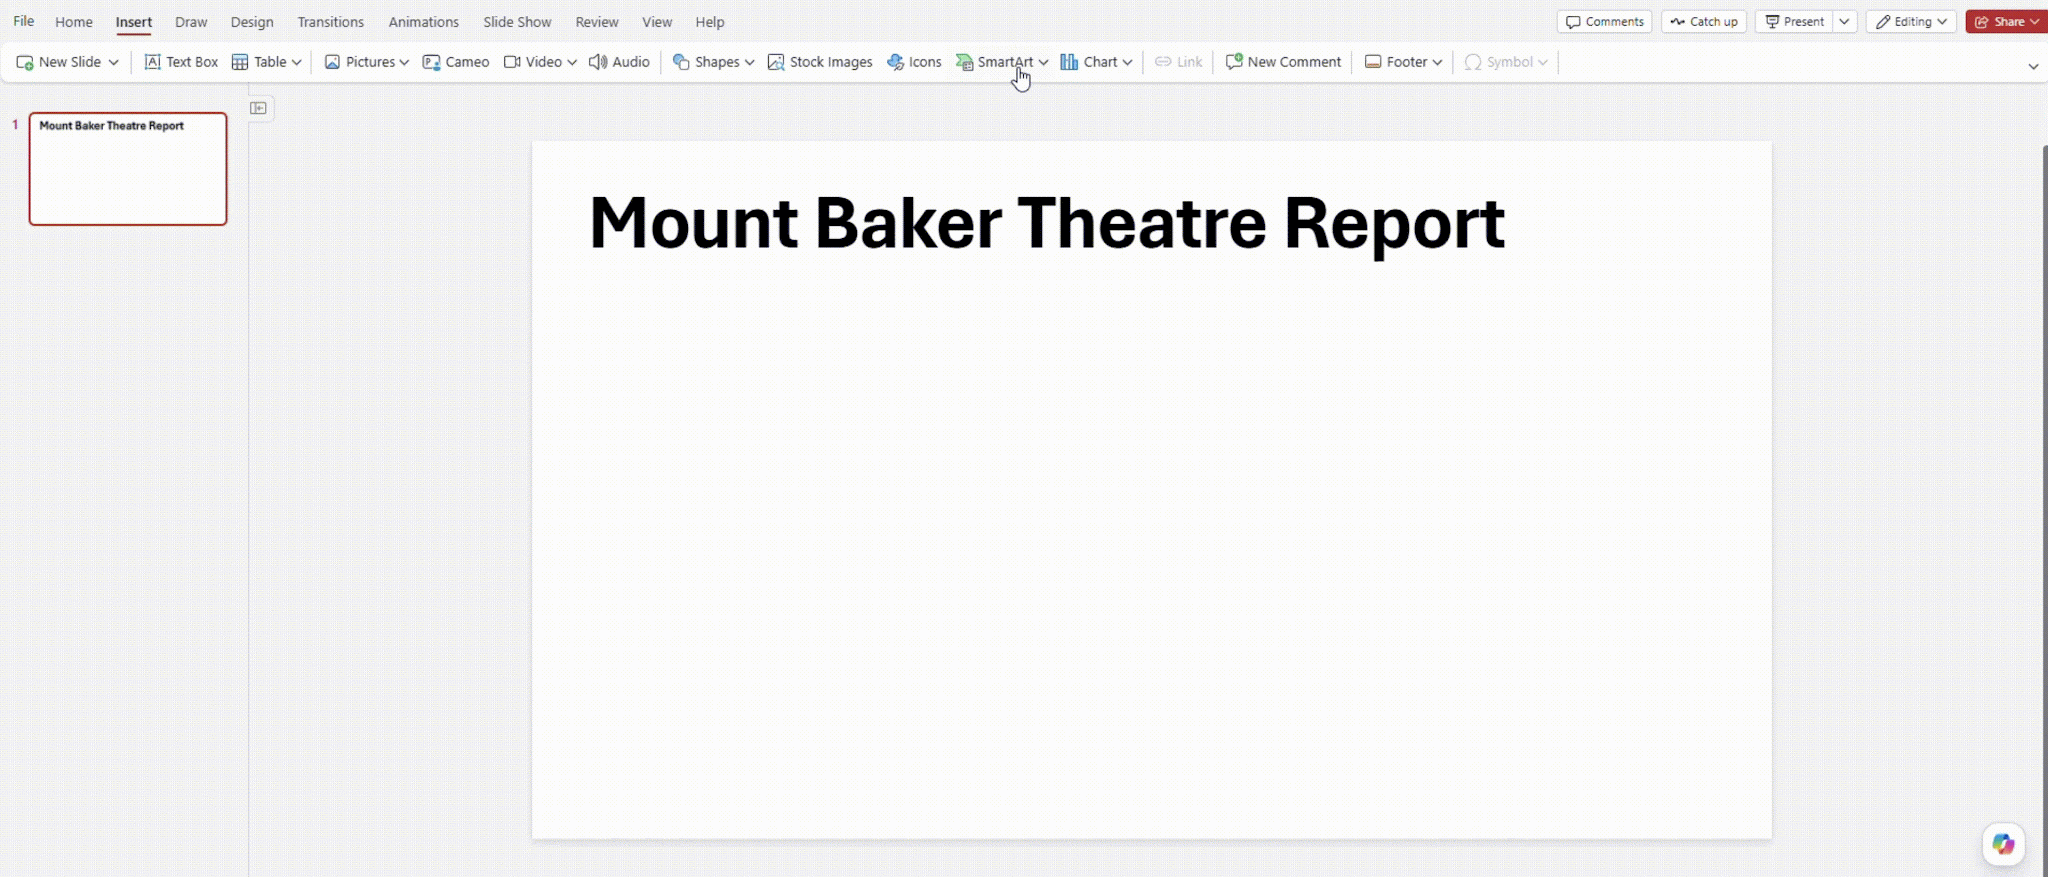2048x877 pixels.
Task: Open the Review tab
Action: pos(597,21)
